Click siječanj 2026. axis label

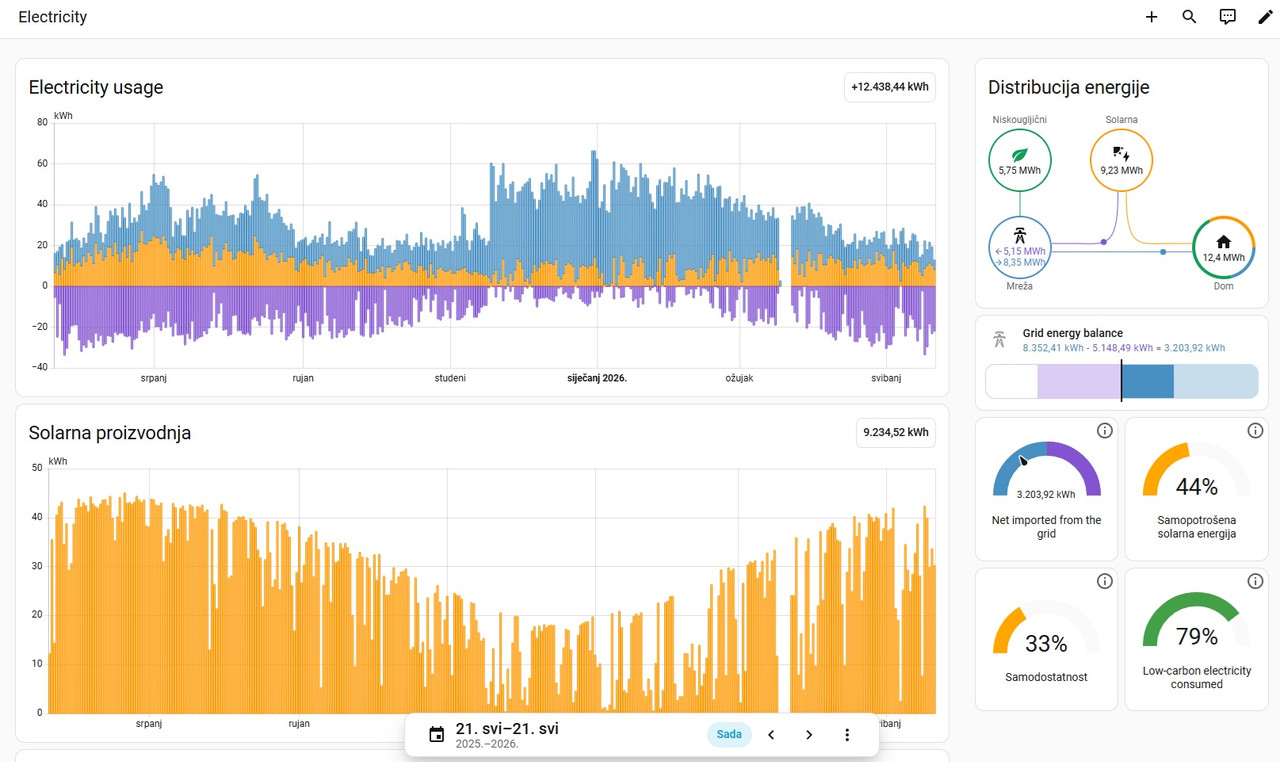(x=597, y=378)
